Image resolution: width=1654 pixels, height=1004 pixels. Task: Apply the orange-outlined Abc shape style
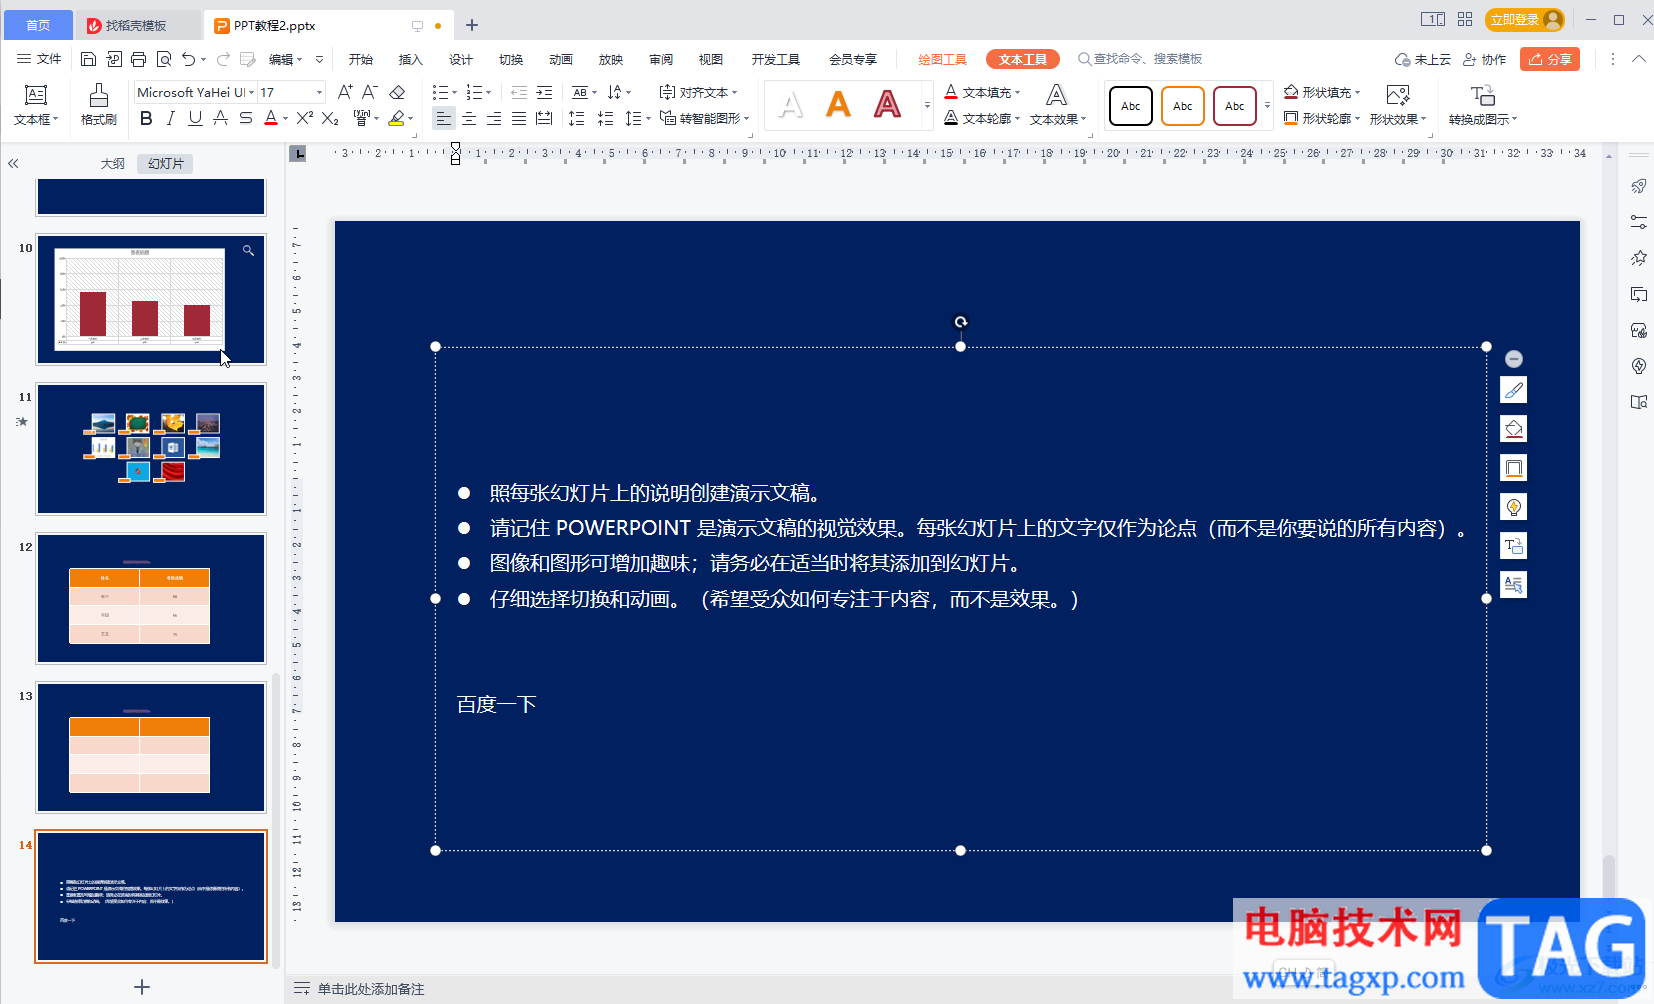[1183, 106]
